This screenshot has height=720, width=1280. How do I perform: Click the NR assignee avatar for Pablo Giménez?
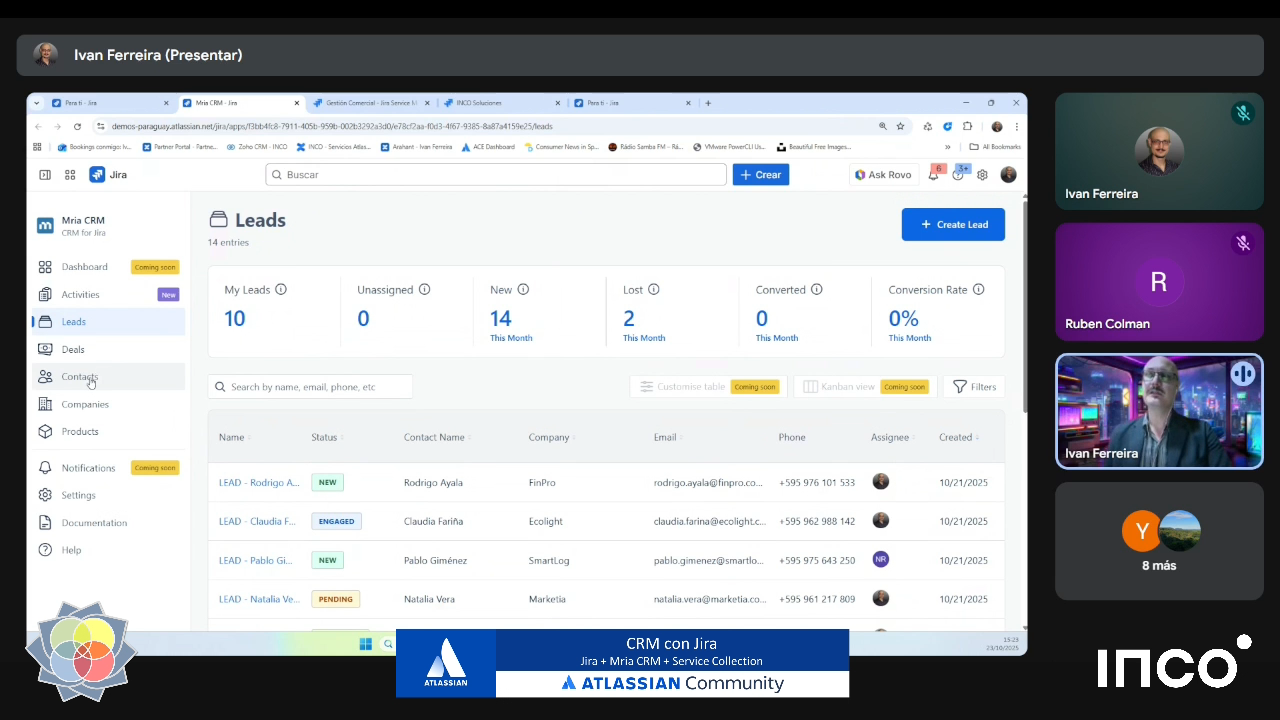pyautogui.click(x=881, y=560)
